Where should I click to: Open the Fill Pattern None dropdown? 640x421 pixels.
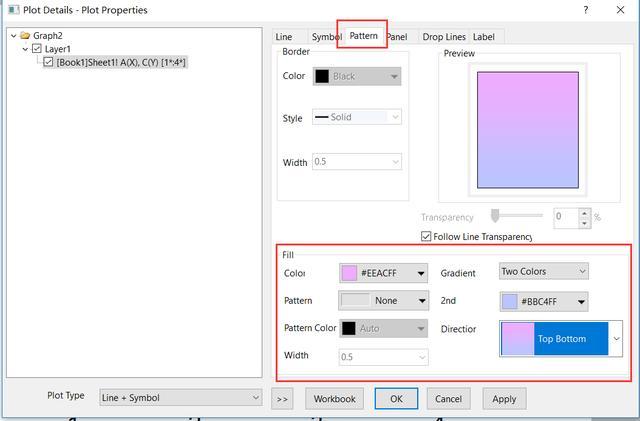383,301
